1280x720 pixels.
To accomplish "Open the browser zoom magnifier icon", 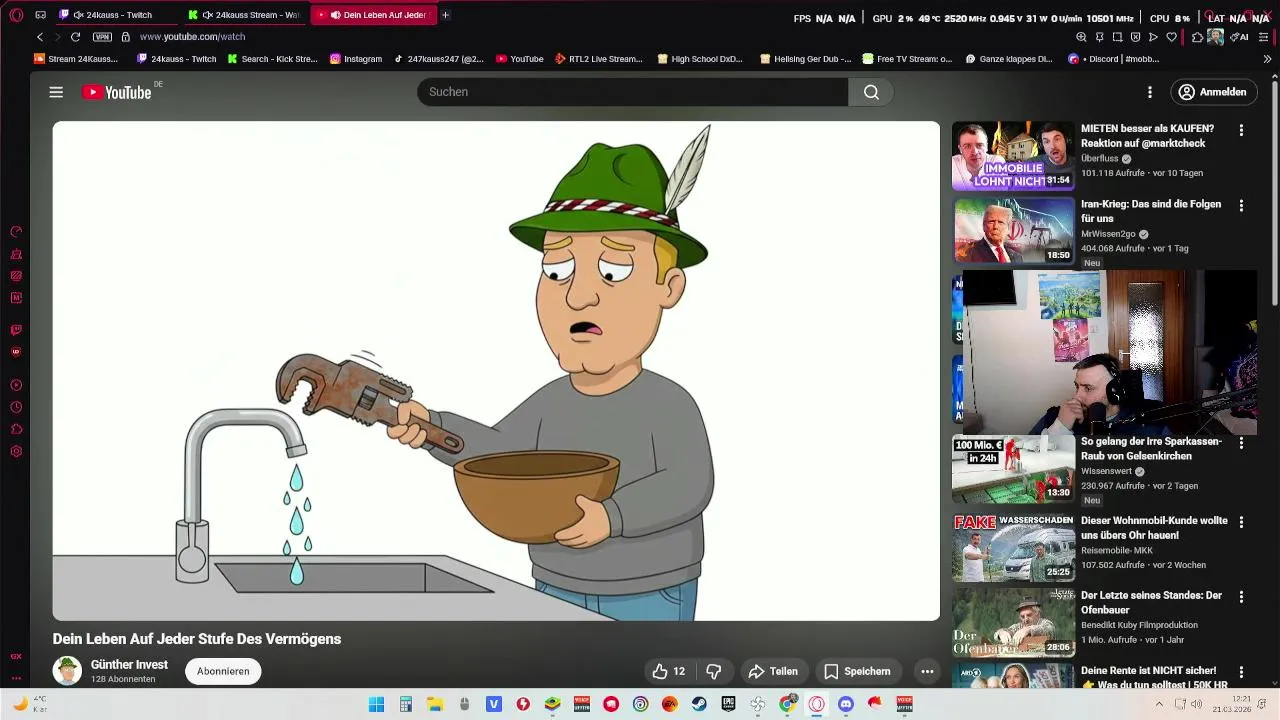I will click(1081, 37).
